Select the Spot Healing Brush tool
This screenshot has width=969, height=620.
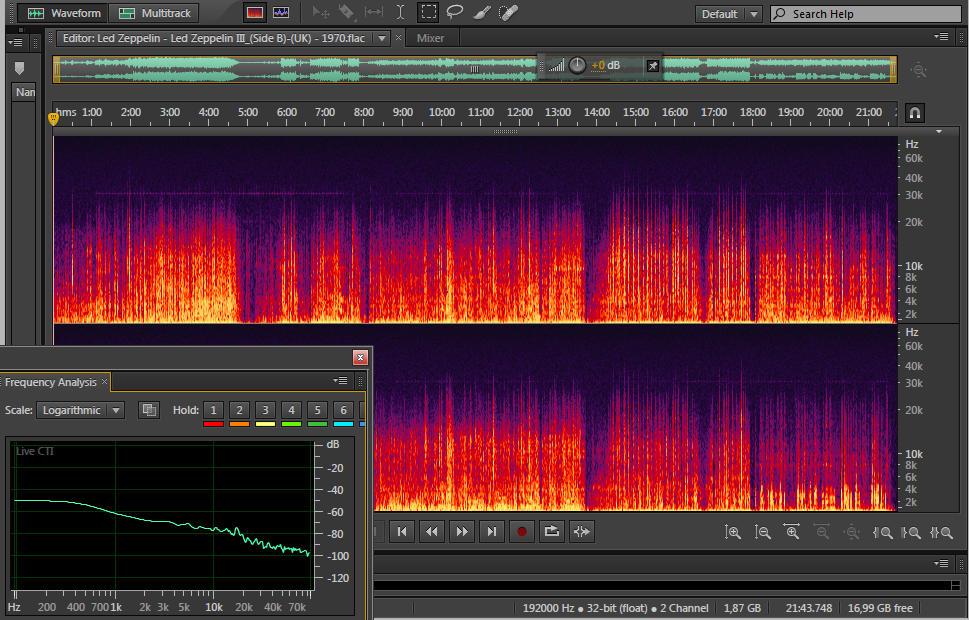coord(508,12)
